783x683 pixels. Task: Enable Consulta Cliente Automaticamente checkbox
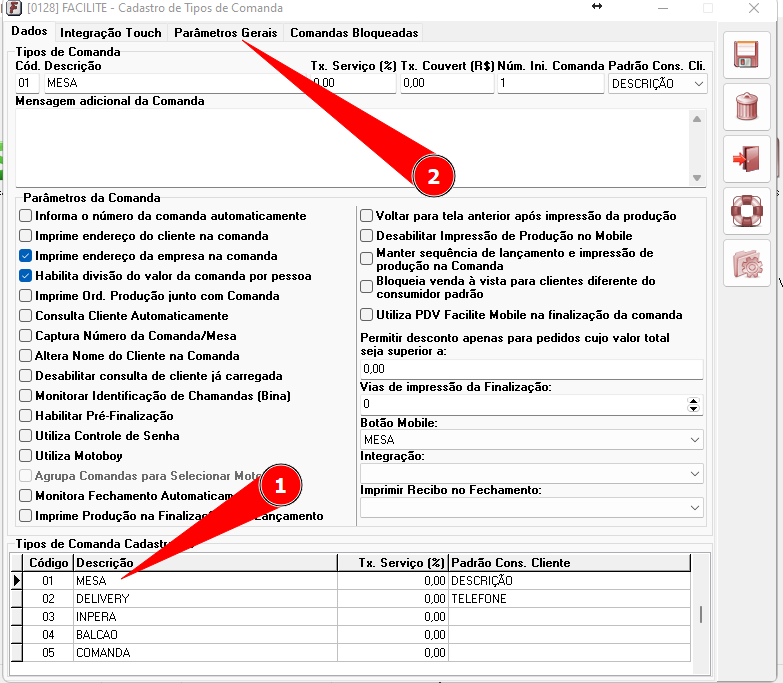(25, 316)
